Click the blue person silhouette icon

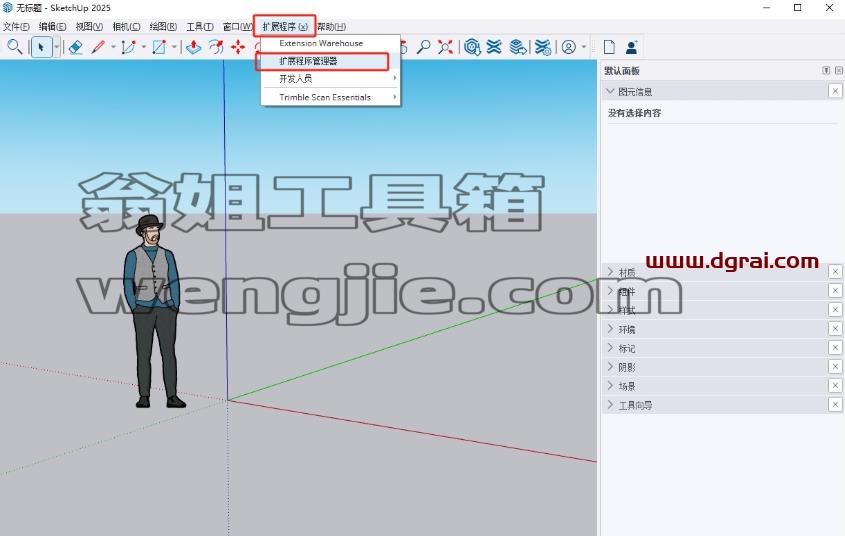coord(632,47)
